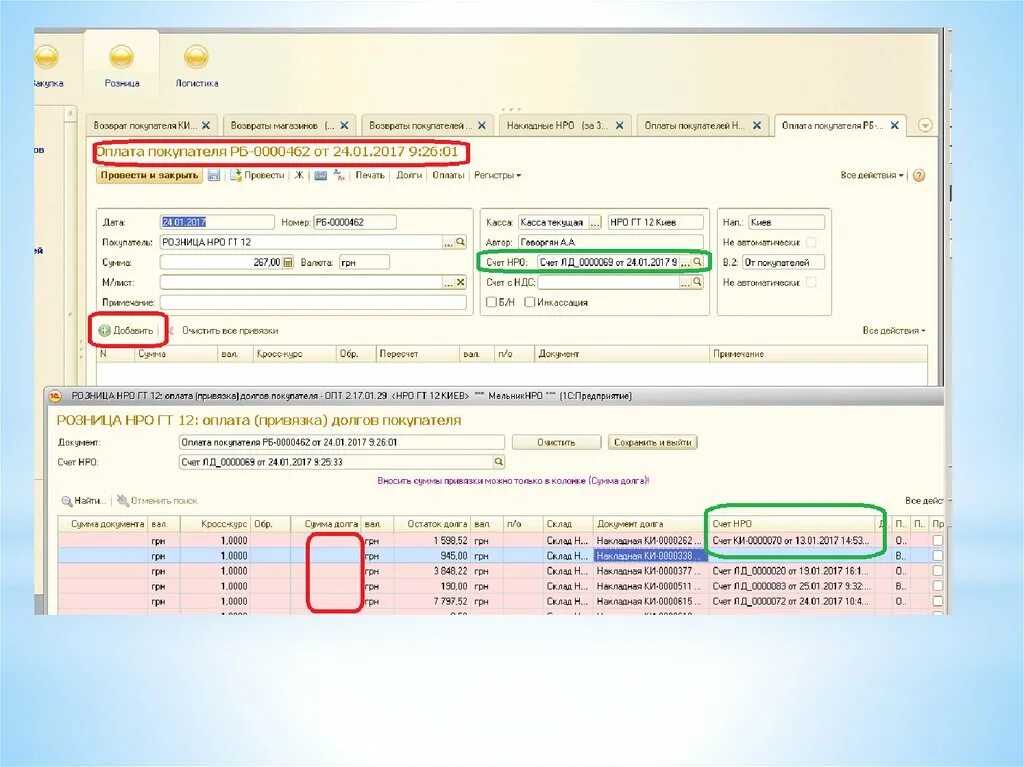Click the Провести post document icon
1024x767 pixels.
(x=236, y=175)
